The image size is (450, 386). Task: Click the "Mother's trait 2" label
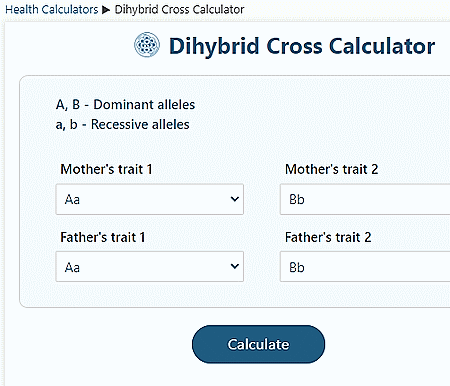click(x=332, y=169)
